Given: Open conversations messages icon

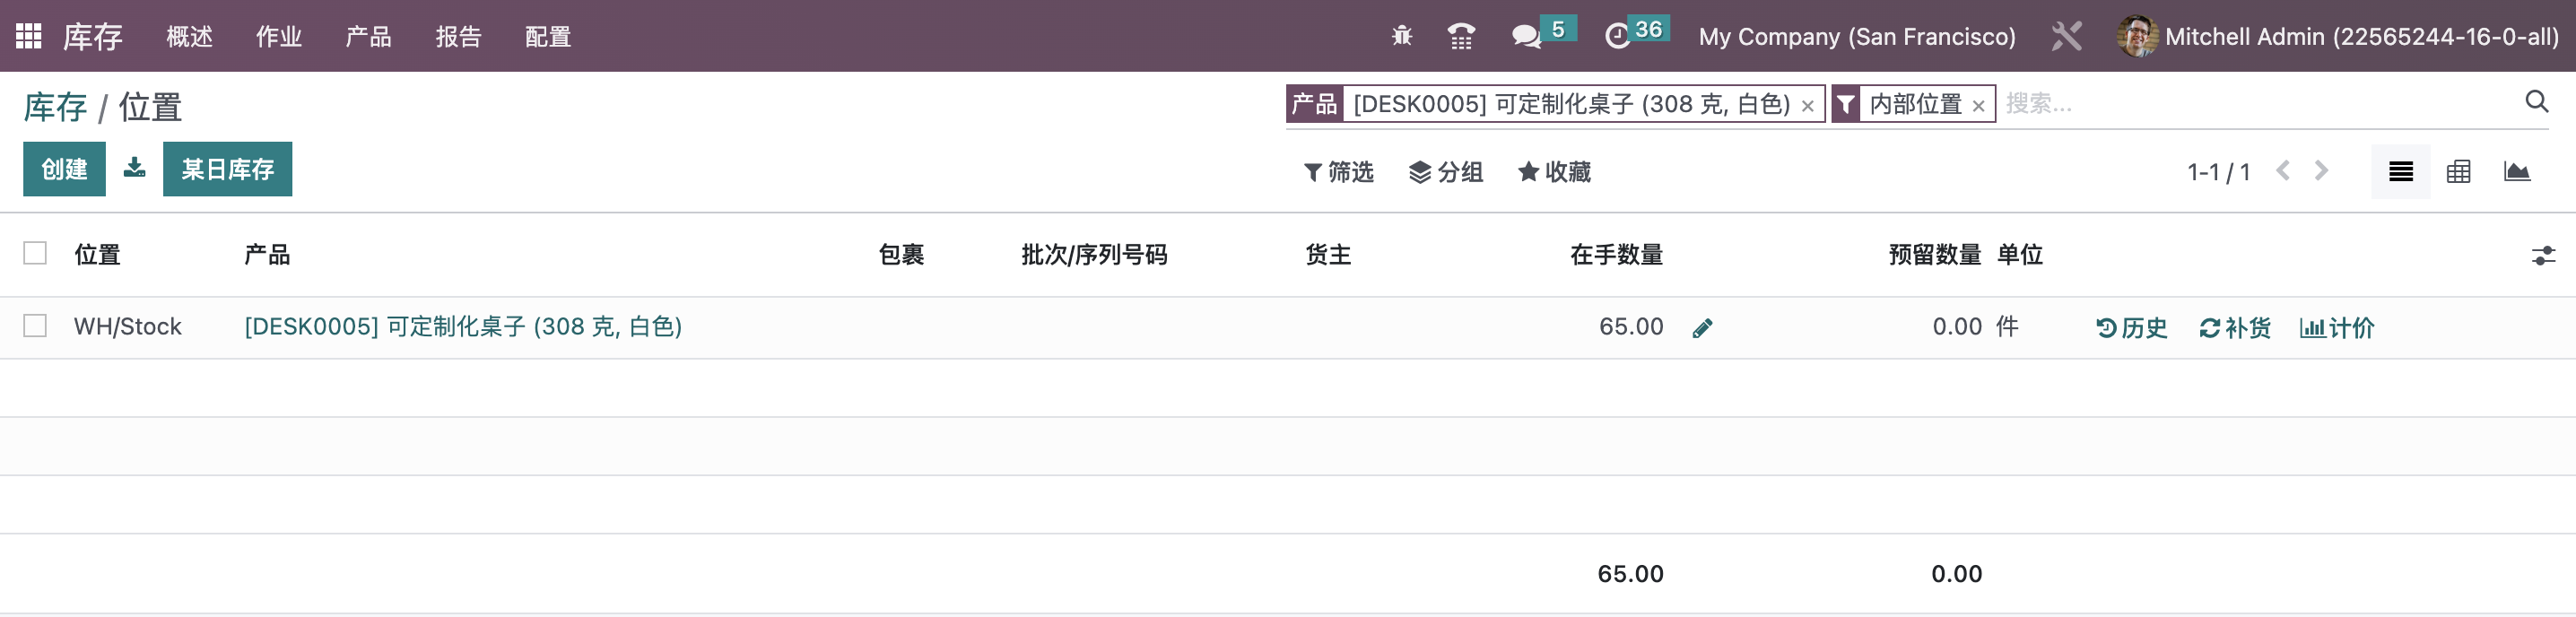Looking at the screenshot, I should tap(1526, 37).
